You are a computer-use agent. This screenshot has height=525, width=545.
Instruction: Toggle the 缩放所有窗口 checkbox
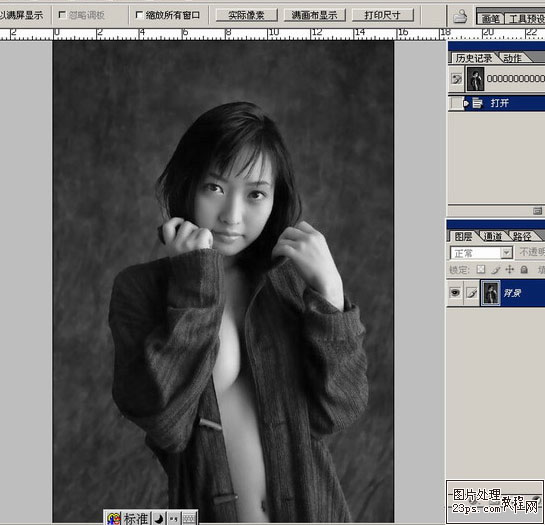pos(139,15)
